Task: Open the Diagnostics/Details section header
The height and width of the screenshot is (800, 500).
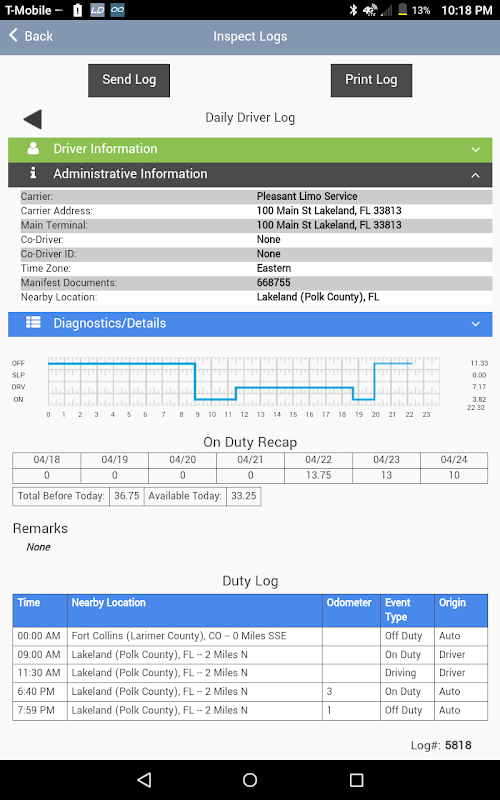Action: 250,324
